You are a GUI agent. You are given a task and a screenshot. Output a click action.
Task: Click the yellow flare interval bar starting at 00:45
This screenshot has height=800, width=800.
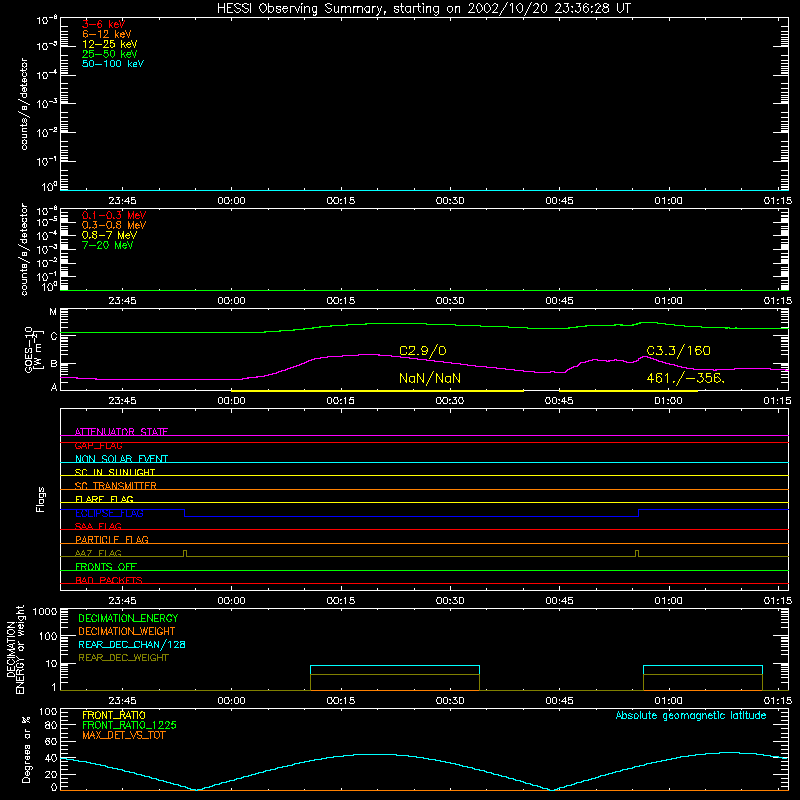[x=629, y=391]
